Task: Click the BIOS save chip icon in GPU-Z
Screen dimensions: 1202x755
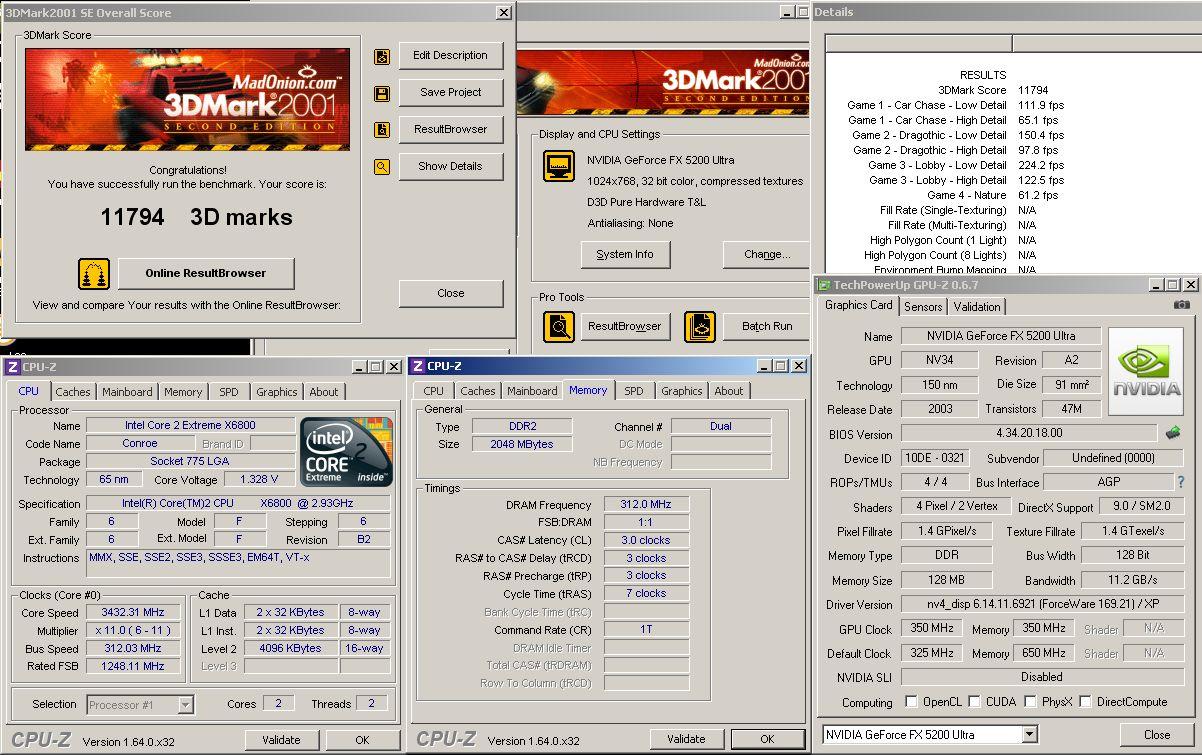Action: point(1173,433)
